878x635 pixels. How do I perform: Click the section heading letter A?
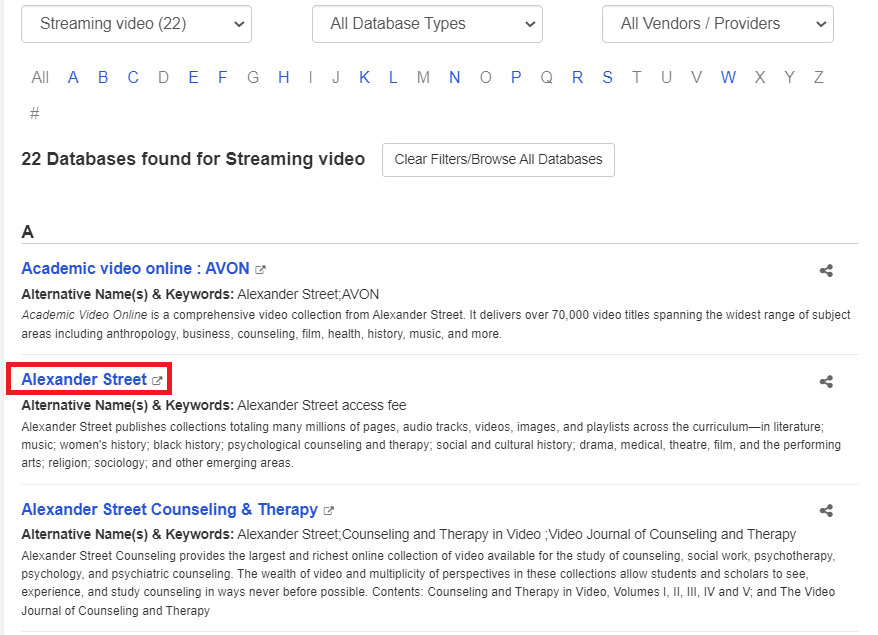pyautogui.click(x=27, y=232)
